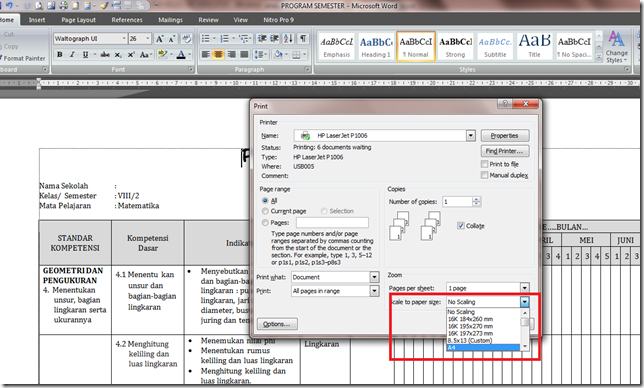Open the Print what dropdown
The image size is (644, 388).
(374, 277)
